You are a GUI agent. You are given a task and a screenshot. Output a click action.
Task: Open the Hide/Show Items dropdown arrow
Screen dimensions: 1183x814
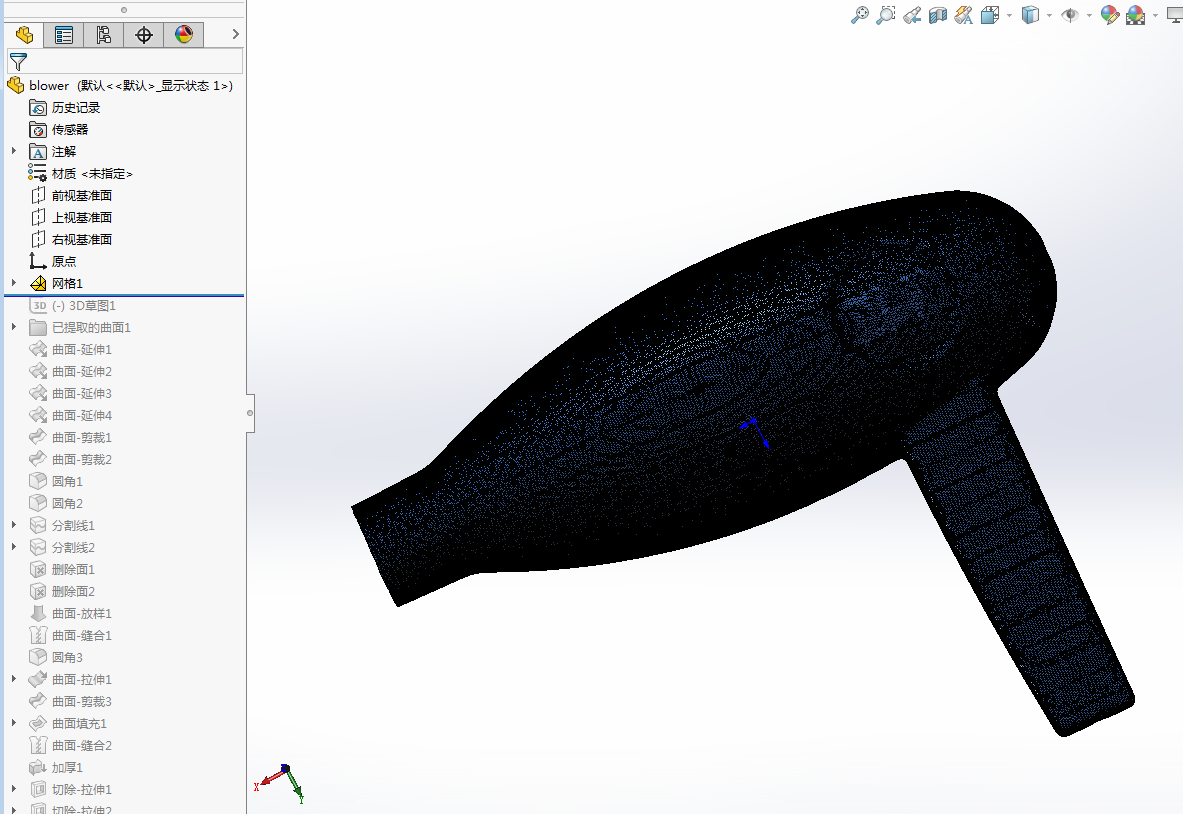(x=1089, y=15)
